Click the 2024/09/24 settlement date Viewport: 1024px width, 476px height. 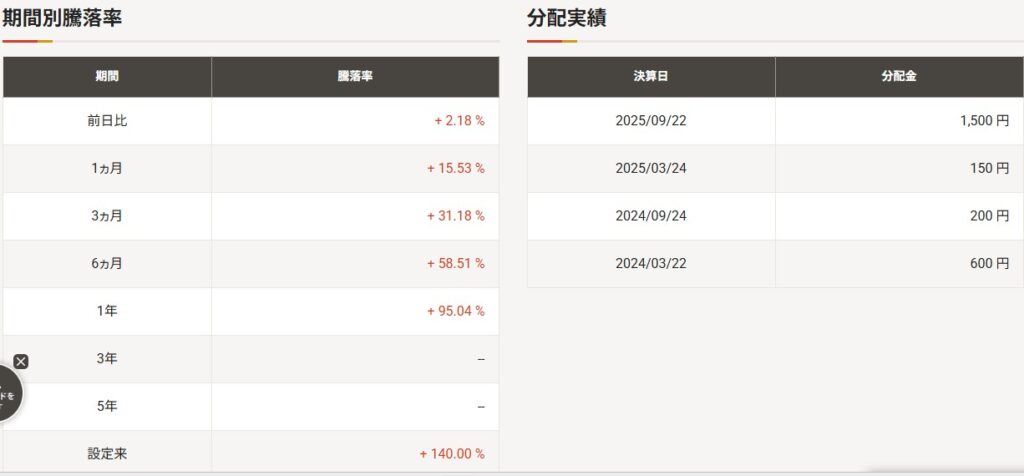tap(651, 216)
